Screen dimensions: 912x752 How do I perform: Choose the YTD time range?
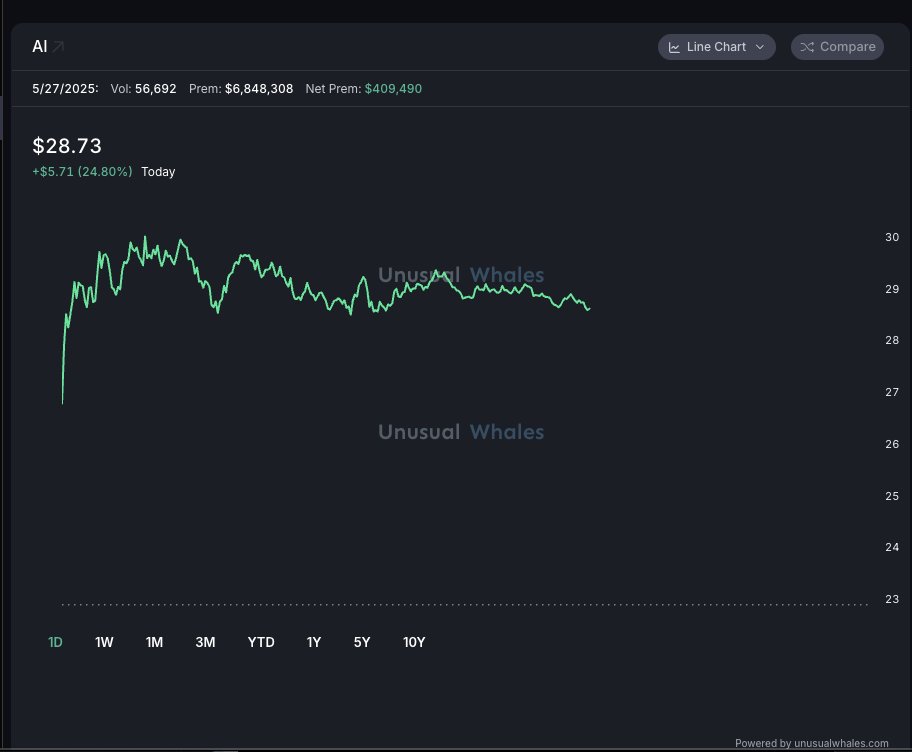[x=261, y=642]
